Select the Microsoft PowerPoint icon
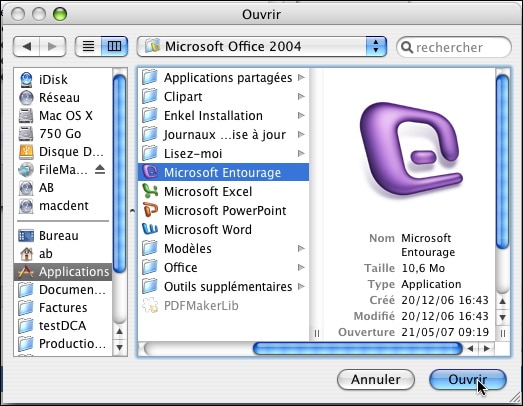 click(x=150, y=210)
